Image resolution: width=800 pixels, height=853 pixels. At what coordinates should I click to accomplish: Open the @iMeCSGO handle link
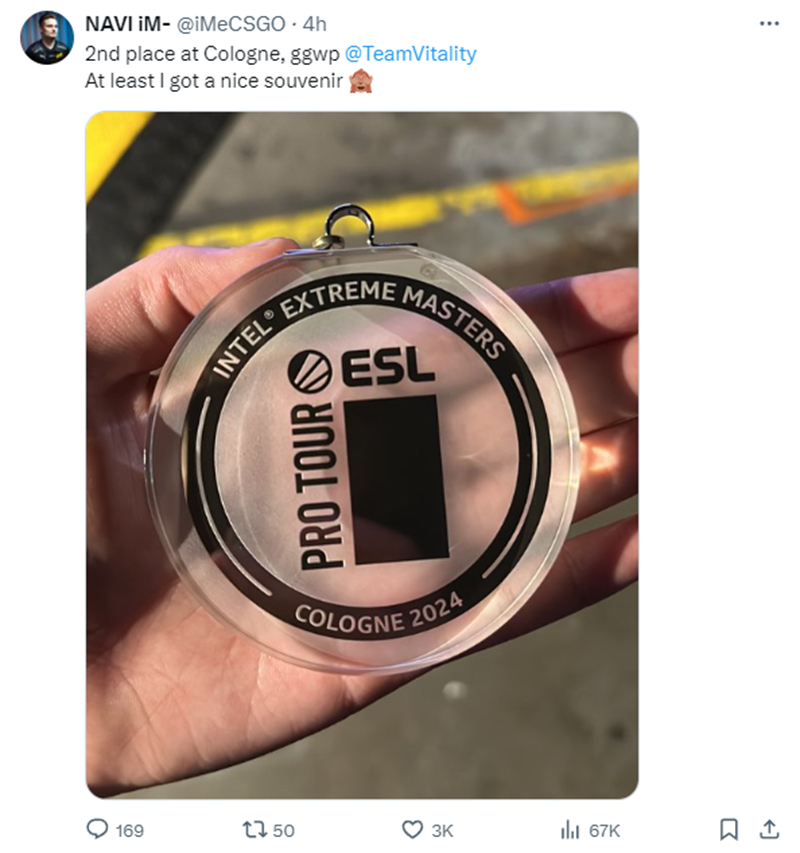point(231,24)
